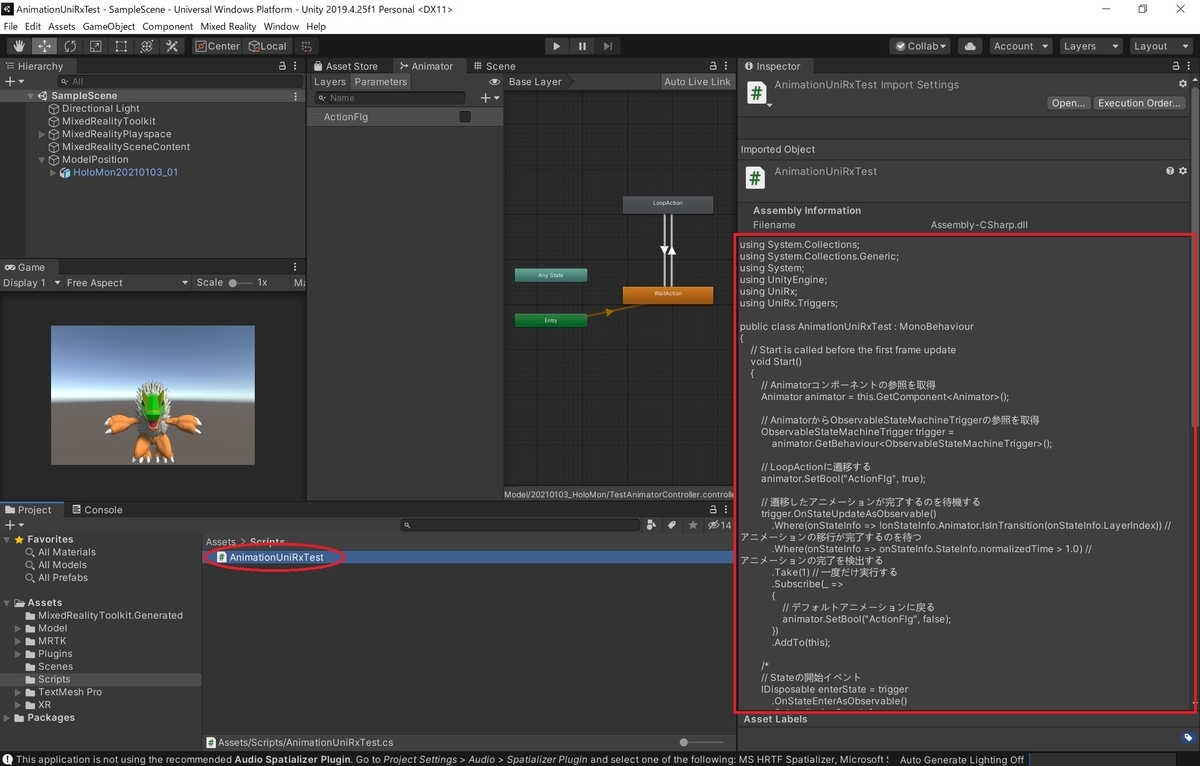Viewport: 1200px width, 766px height.
Task: Toggle Auto Live Link in Animator
Action: [697, 82]
